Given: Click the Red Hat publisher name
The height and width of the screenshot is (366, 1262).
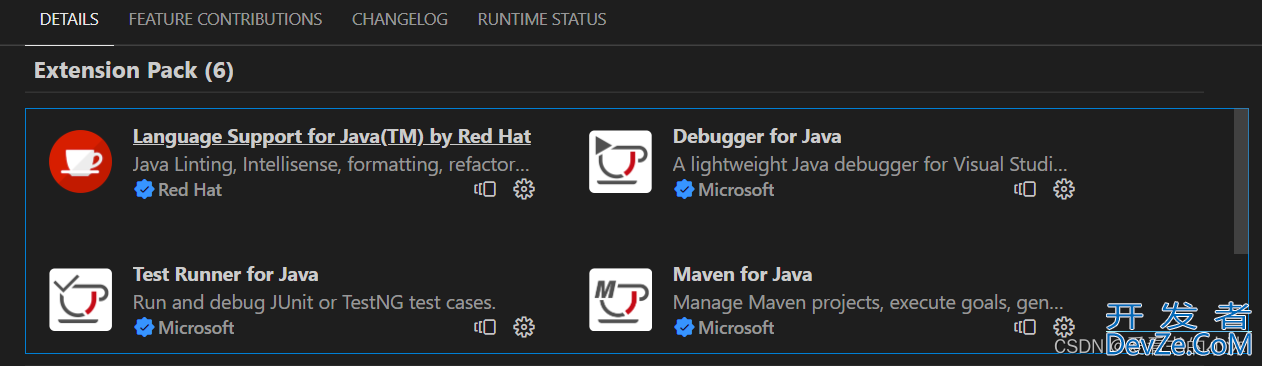Looking at the screenshot, I should coord(190,189).
